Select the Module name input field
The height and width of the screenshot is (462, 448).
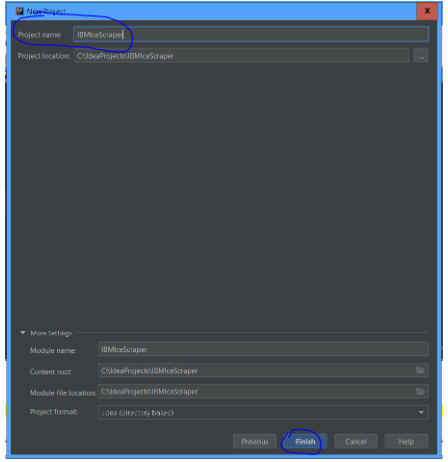tap(263, 349)
